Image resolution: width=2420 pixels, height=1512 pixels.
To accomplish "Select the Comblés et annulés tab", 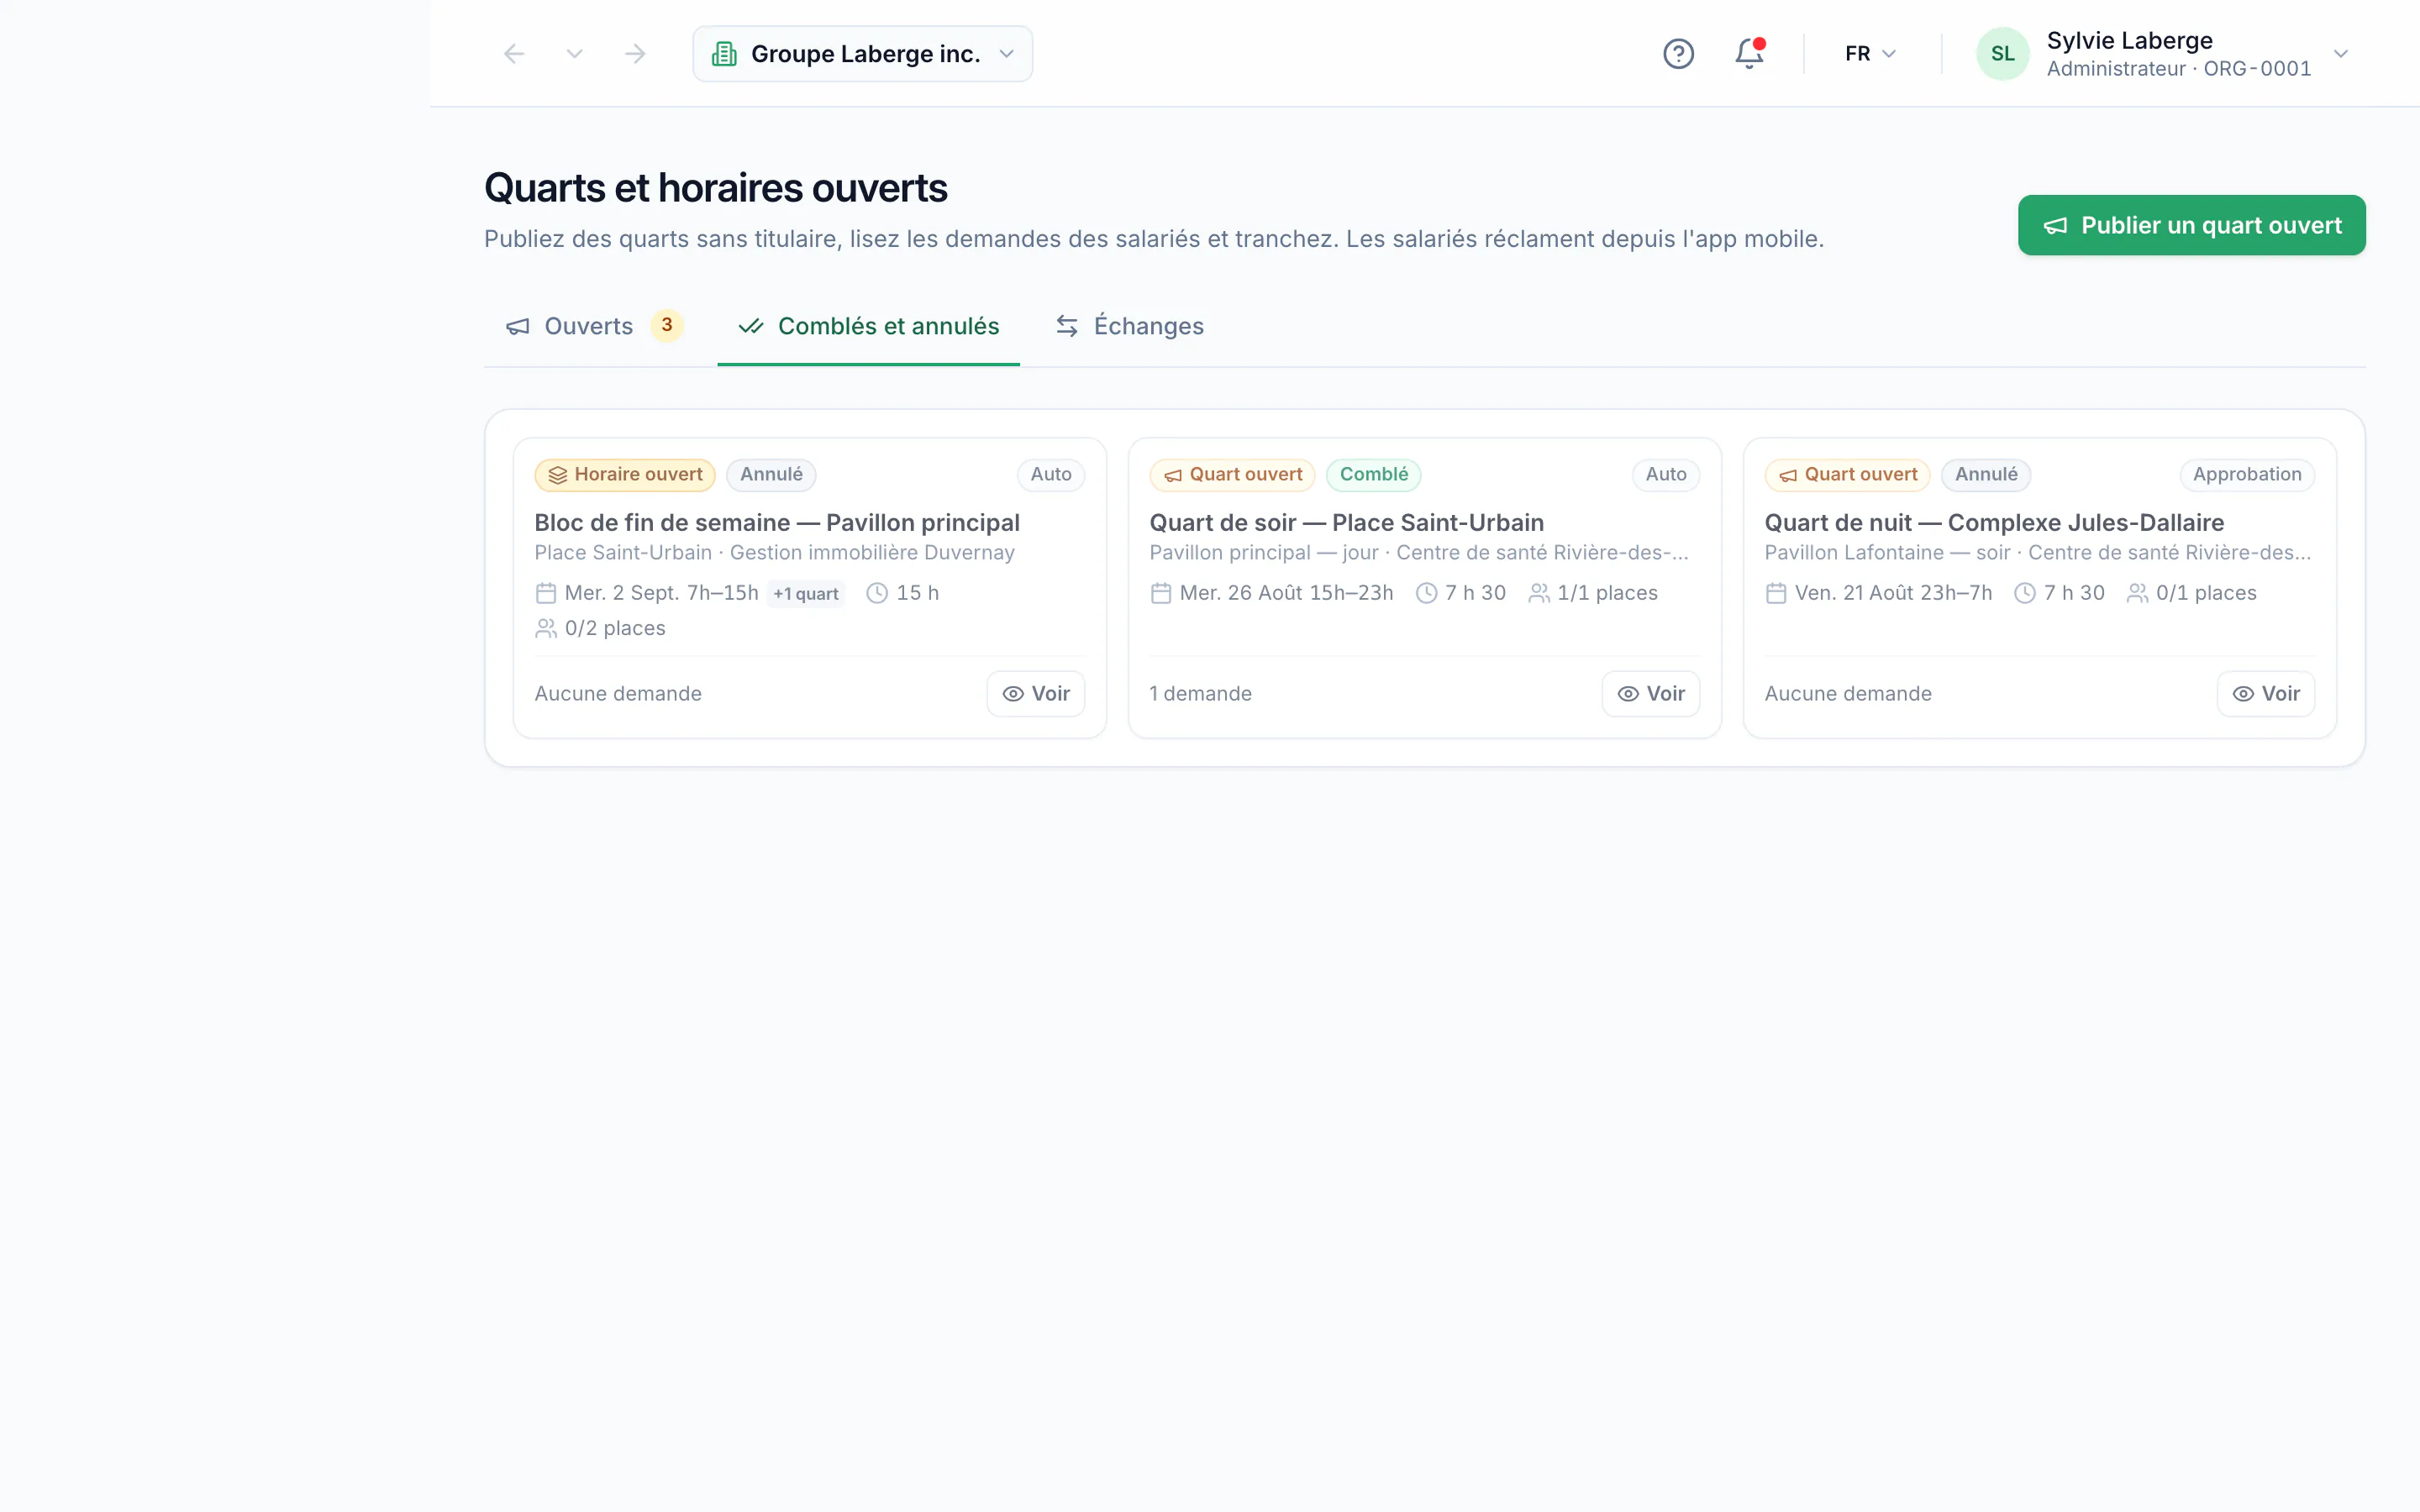I will click(x=868, y=326).
